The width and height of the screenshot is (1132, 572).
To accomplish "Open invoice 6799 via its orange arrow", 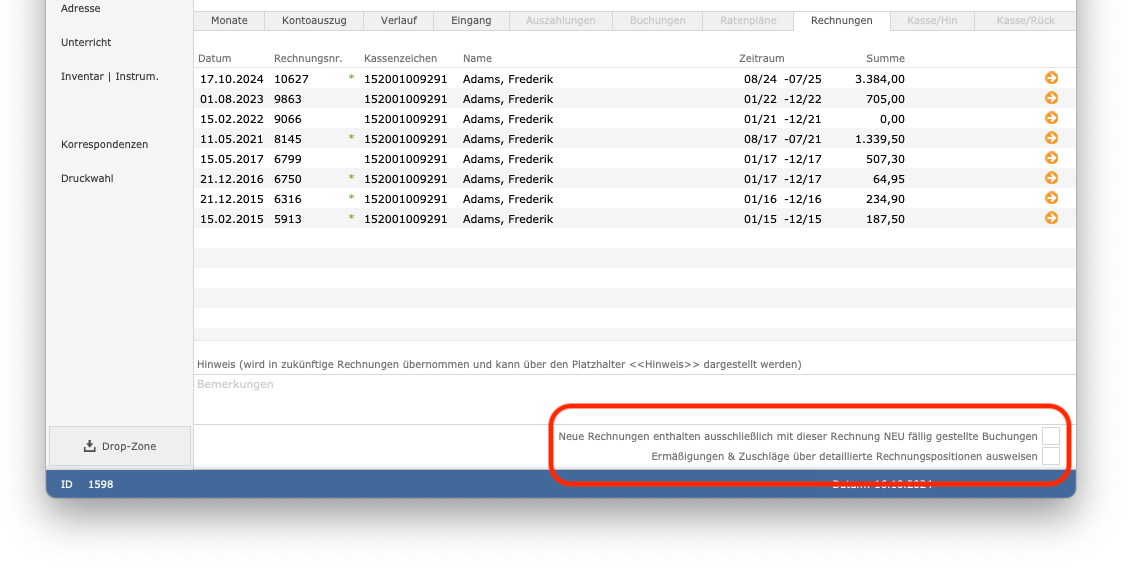I will 1051,158.
